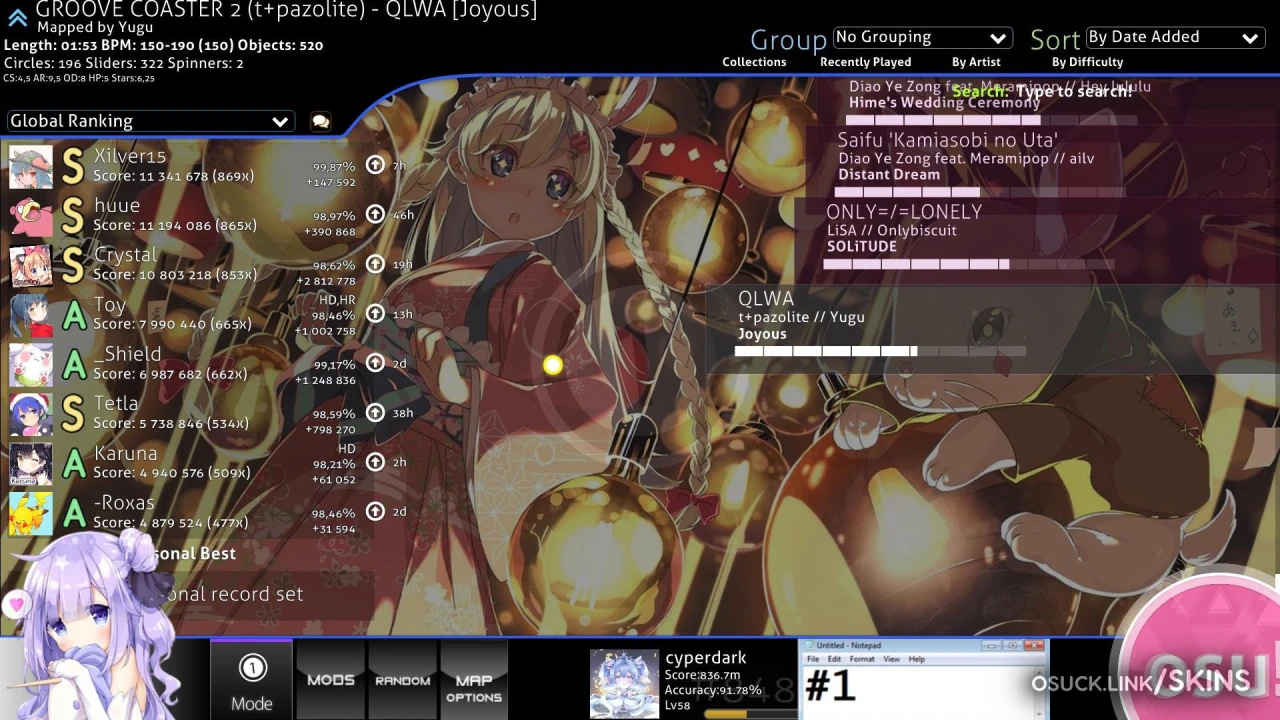Viewport: 1280px width, 720px height.
Task: Click the arrow icon on Tetla's score row
Action: 375,412
